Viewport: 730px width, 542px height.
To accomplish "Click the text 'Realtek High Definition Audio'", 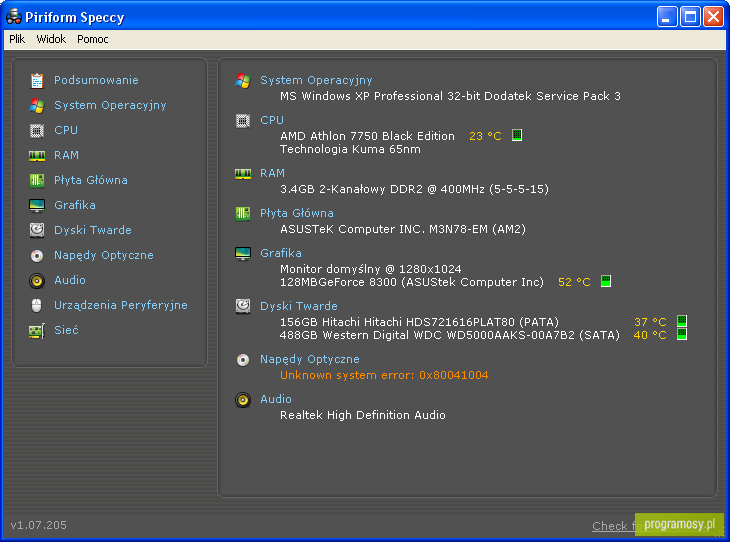I will pos(363,415).
